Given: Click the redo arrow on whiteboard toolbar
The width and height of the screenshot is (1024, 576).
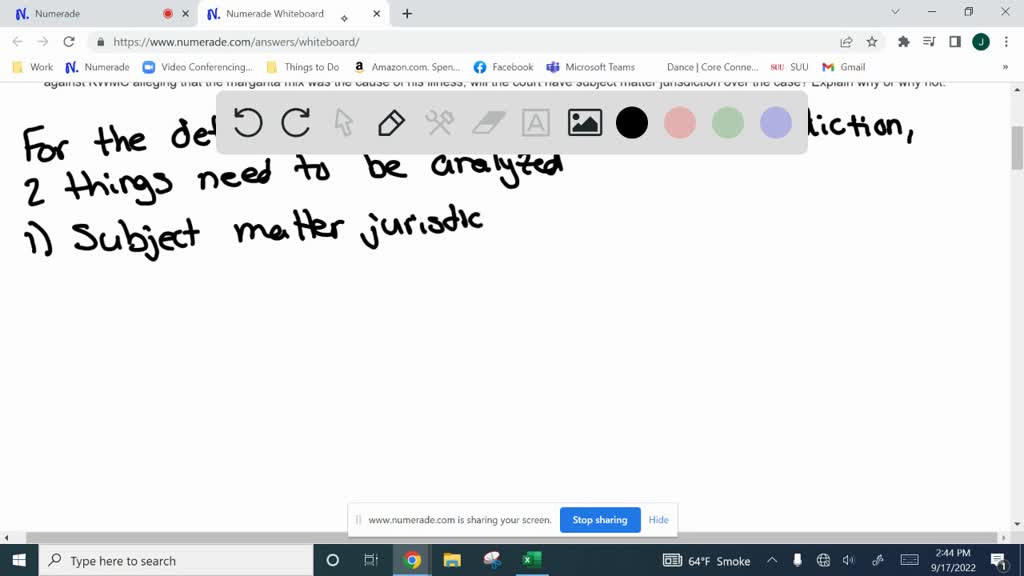Looking at the screenshot, I should 296,123.
